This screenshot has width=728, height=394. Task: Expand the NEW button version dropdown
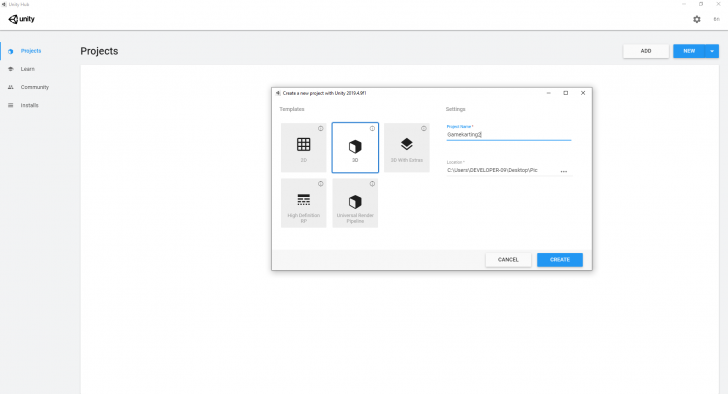pyautogui.click(x=712, y=51)
